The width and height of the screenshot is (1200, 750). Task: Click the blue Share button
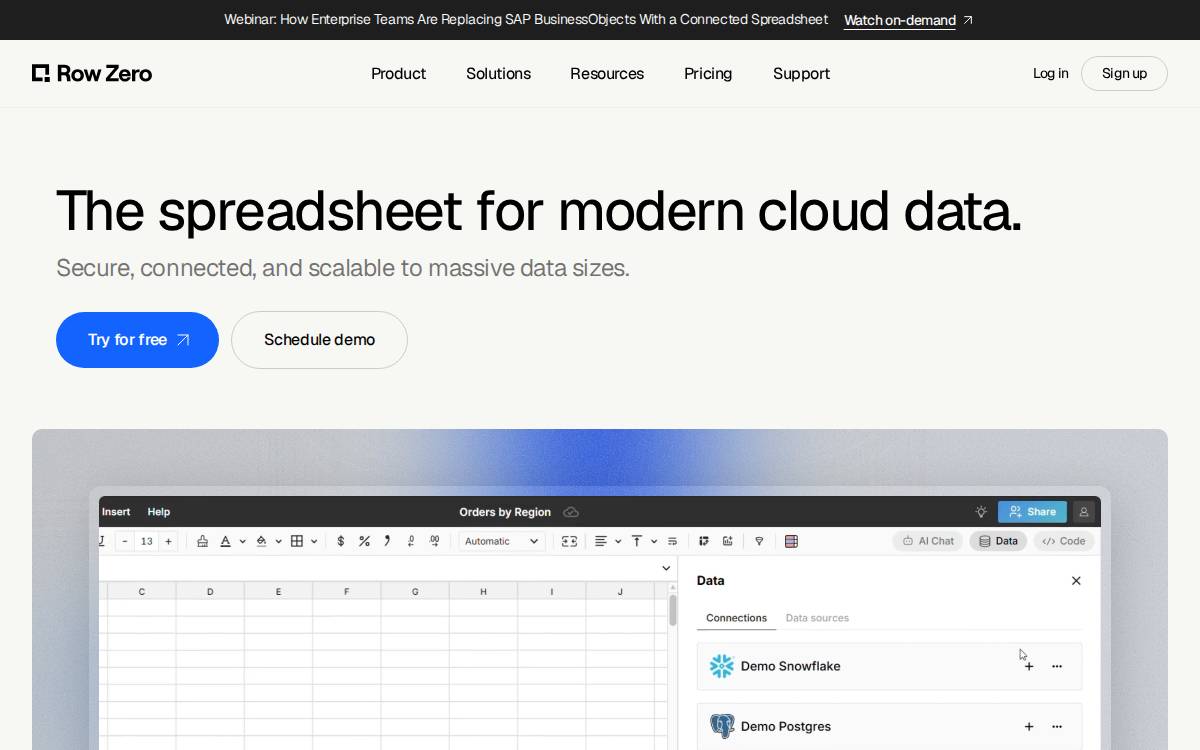point(1032,512)
